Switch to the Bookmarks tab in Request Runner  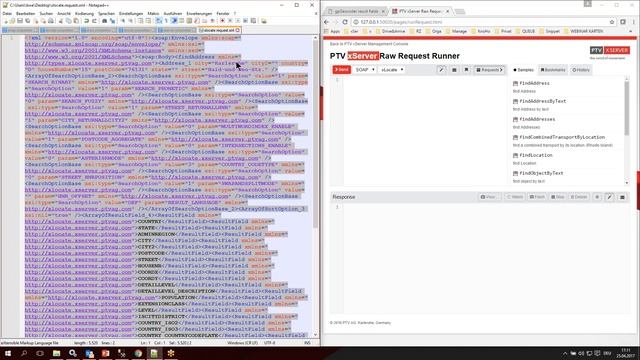tap(553, 70)
